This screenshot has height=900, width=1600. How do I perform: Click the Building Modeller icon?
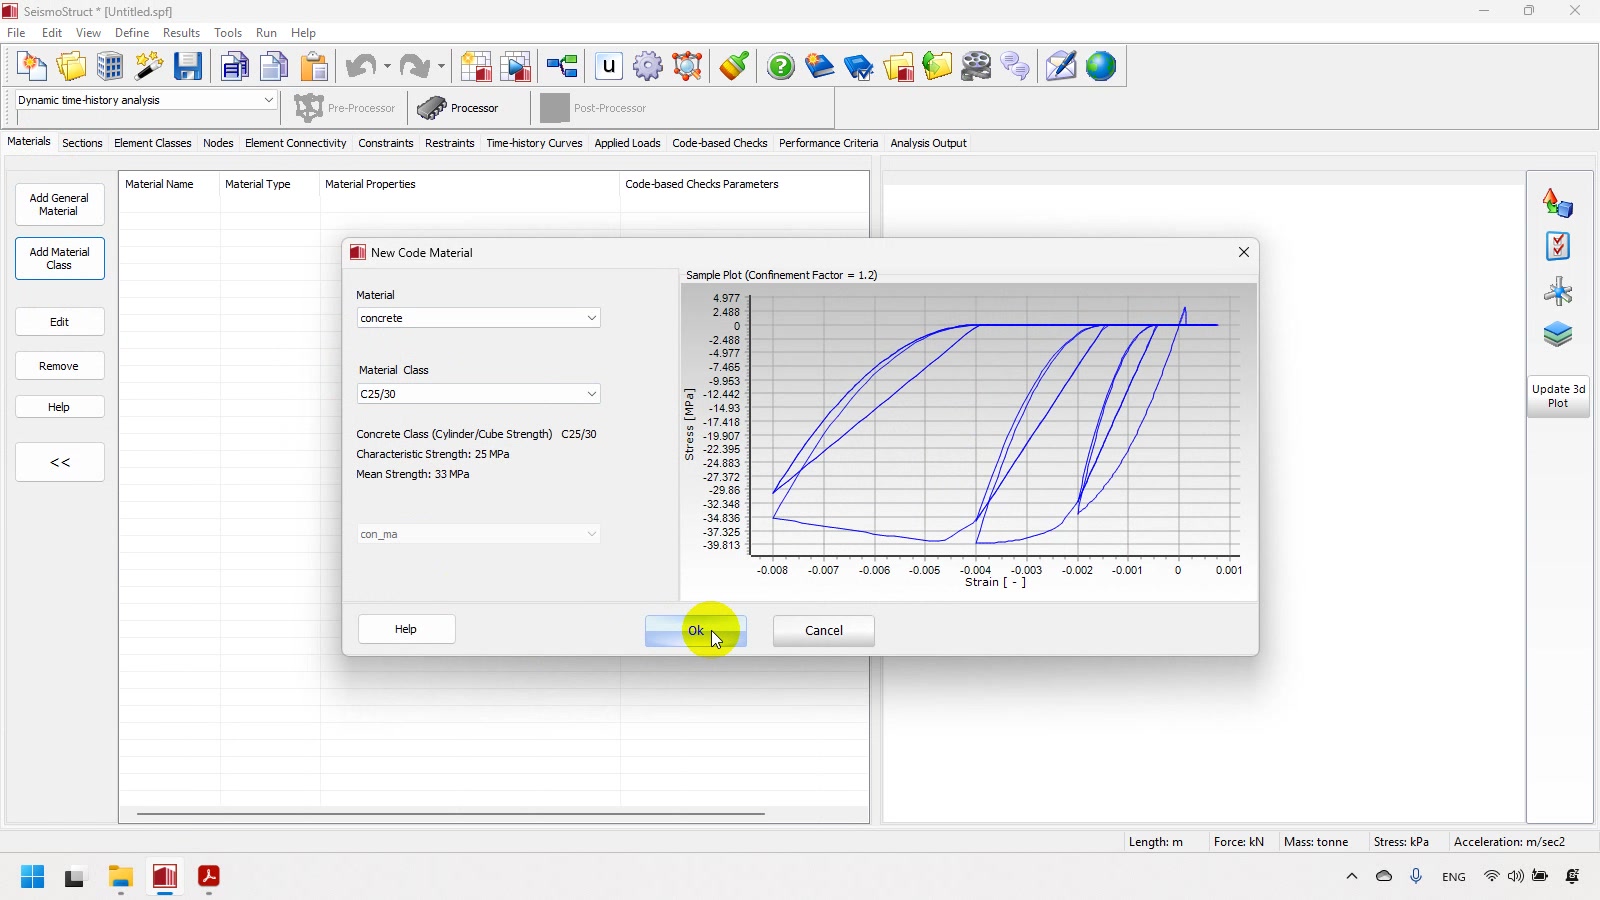(x=110, y=67)
